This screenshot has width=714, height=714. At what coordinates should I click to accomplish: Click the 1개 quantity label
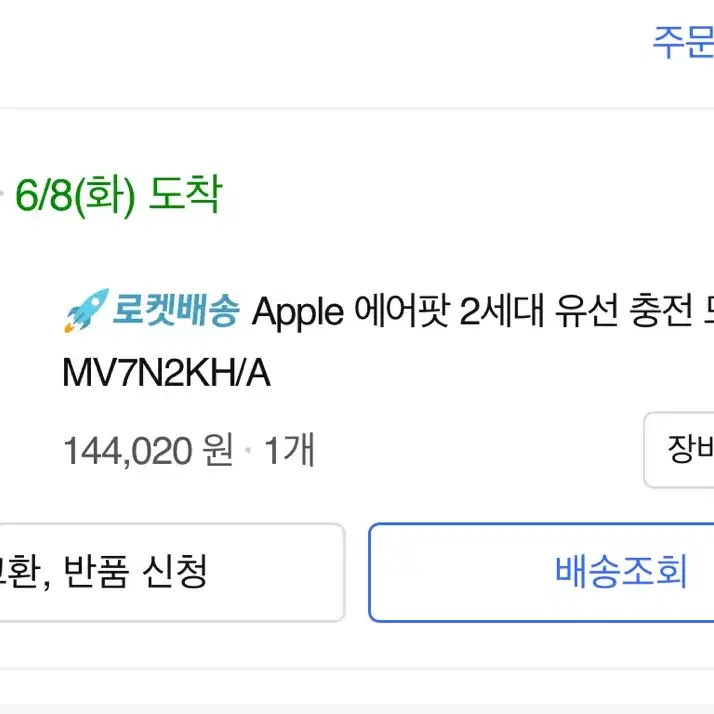click(290, 450)
